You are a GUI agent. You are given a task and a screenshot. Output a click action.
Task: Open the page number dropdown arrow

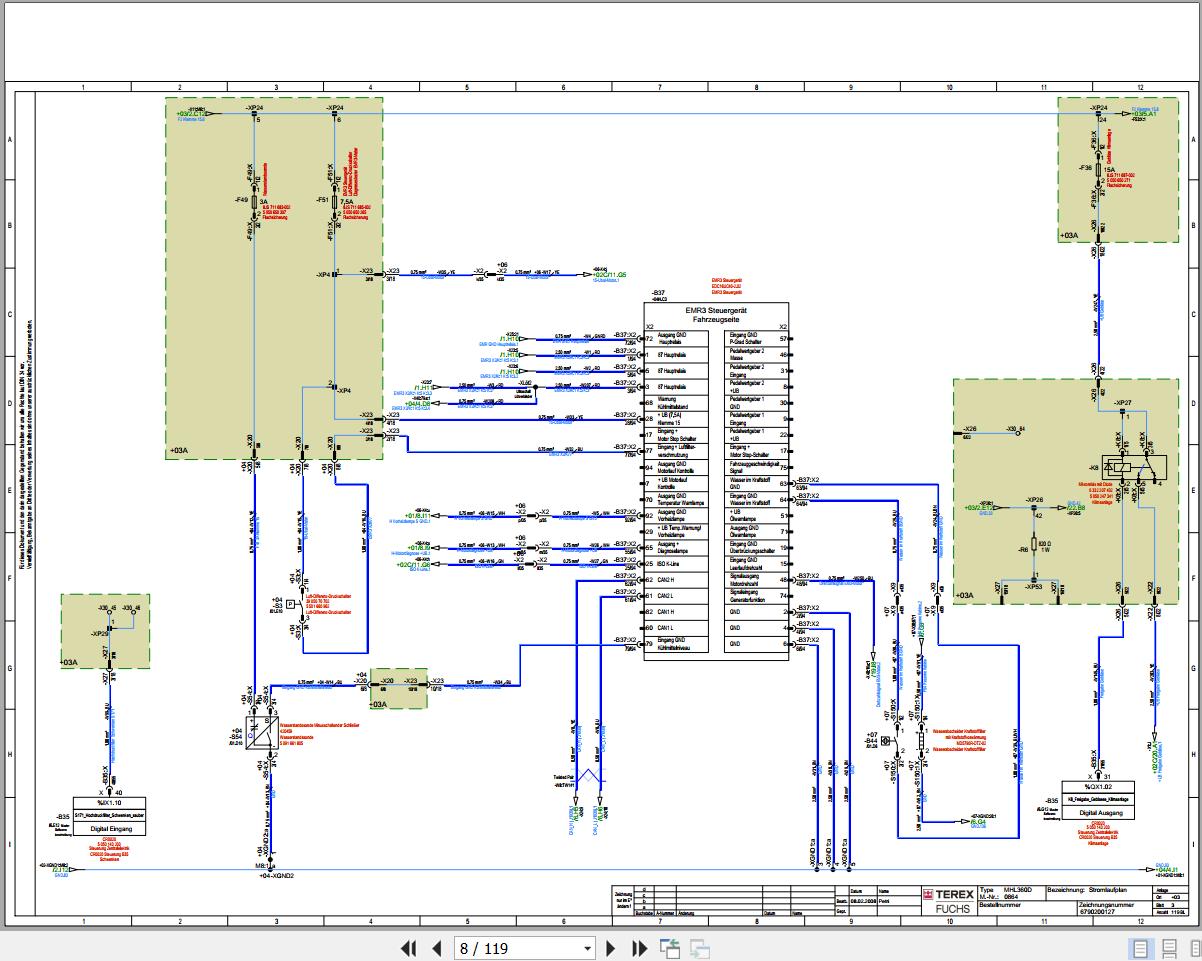tap(587, 949)
